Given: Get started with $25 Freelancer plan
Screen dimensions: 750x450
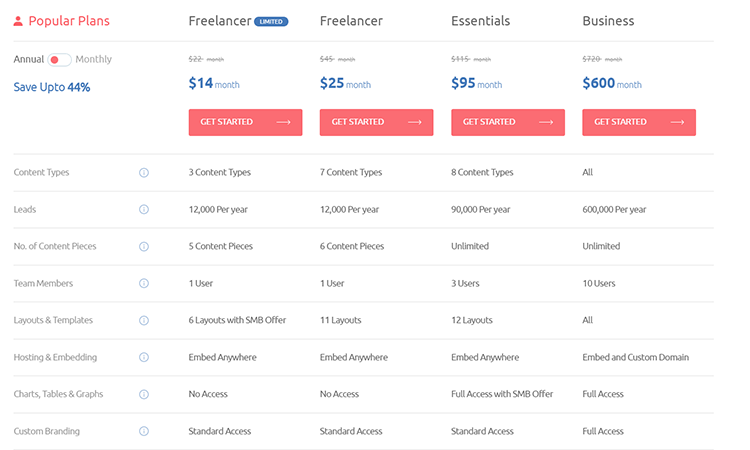Looking at the screenshot, I should tap(376, 122).
